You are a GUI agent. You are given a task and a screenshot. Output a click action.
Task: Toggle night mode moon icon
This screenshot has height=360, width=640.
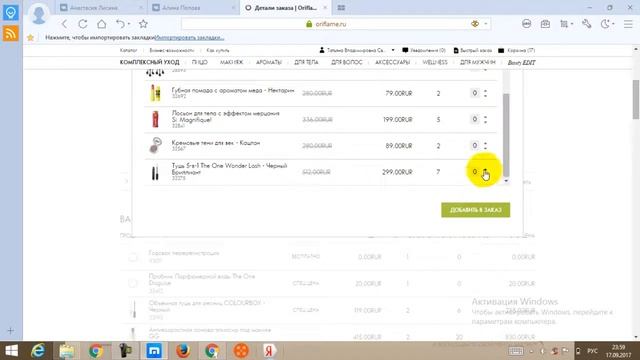pyautogui.click(x=605, y=24)
